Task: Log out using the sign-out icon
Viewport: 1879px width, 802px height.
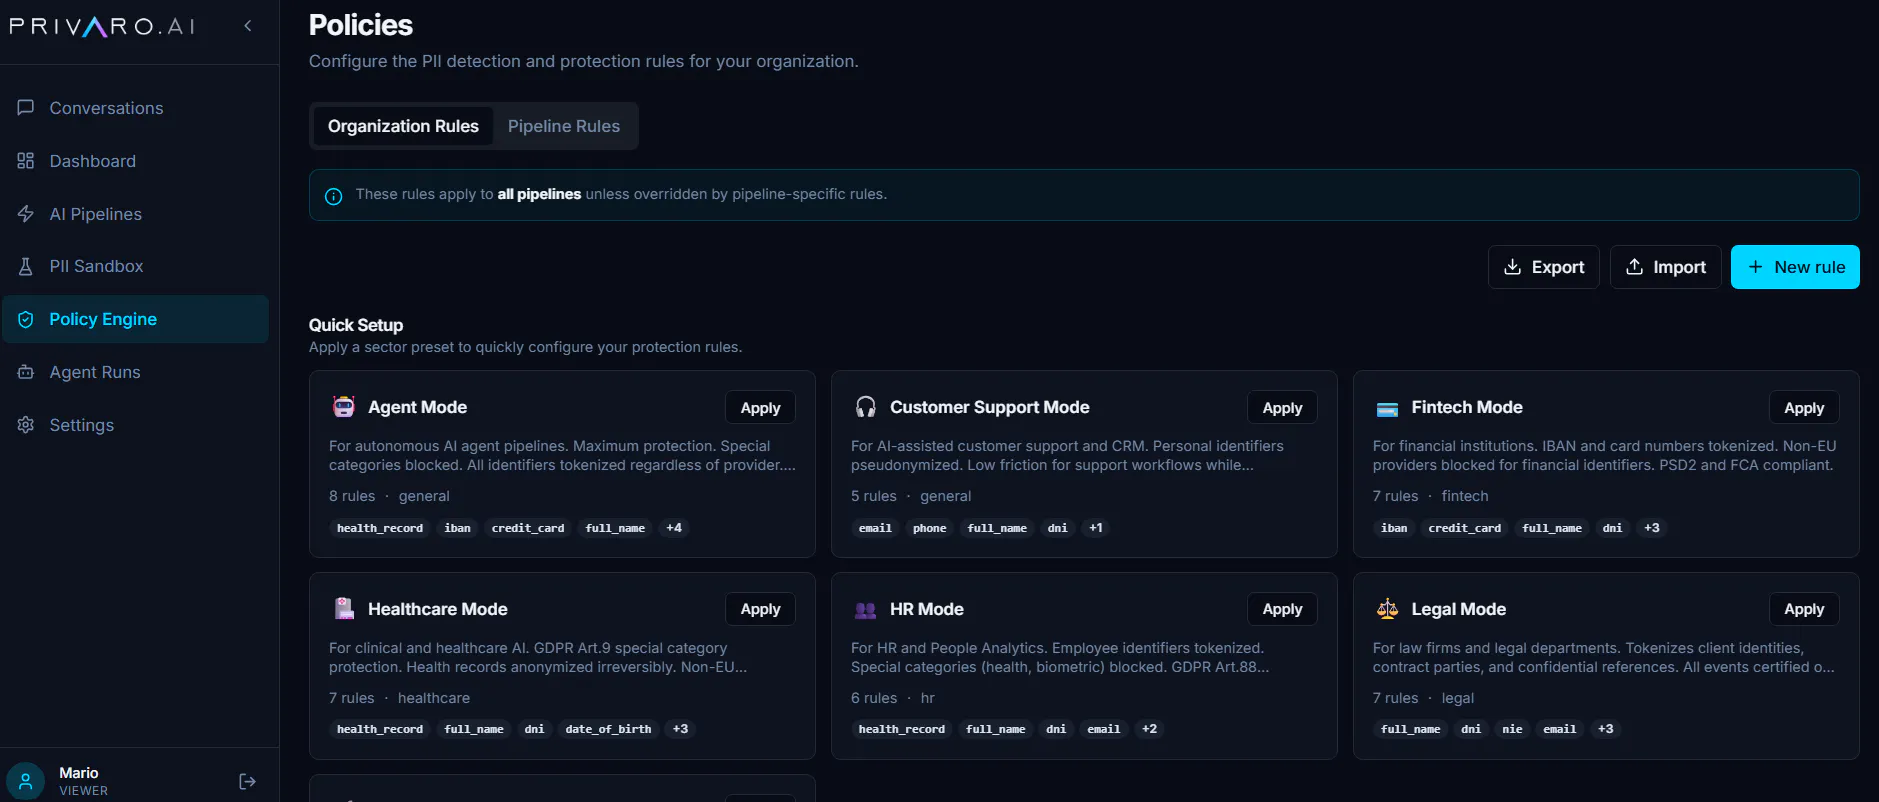Action: click(248, 781)
